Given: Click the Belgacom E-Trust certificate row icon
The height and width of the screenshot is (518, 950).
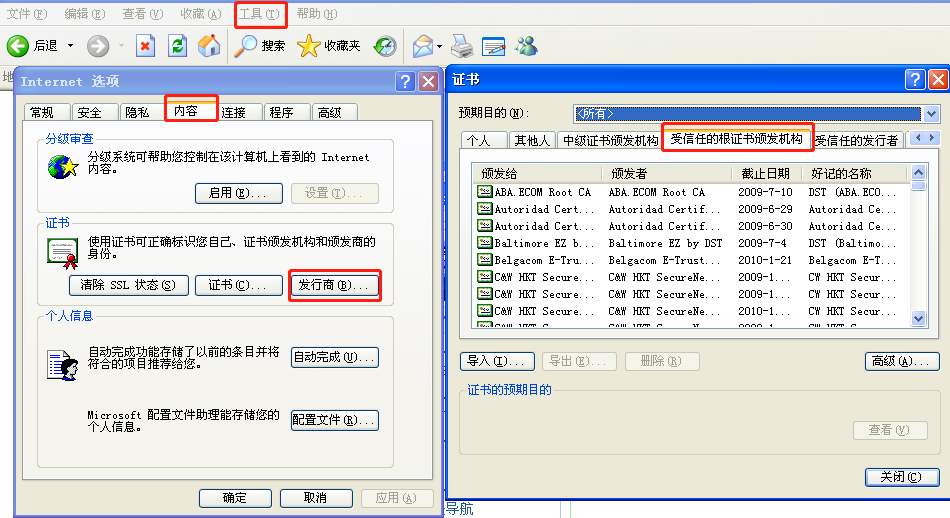Looking at the screenshot, I should tap(484, 260).
